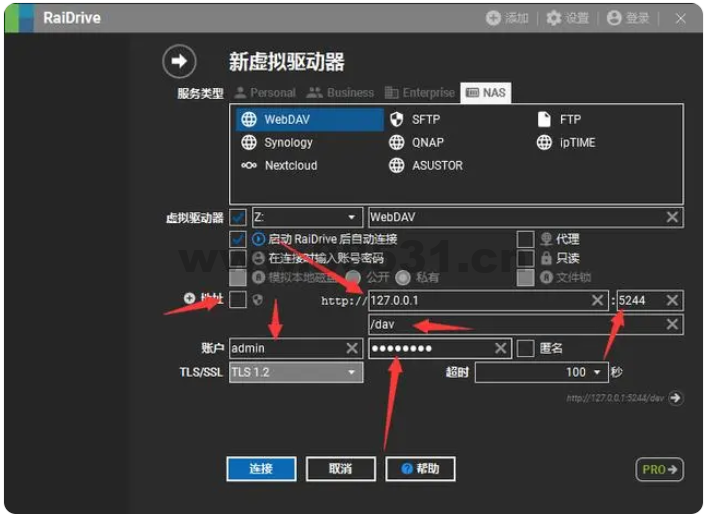Open the TLS 1.2 dropdown
This screenshot has height=514, width=705.
[x=296, y=372]
